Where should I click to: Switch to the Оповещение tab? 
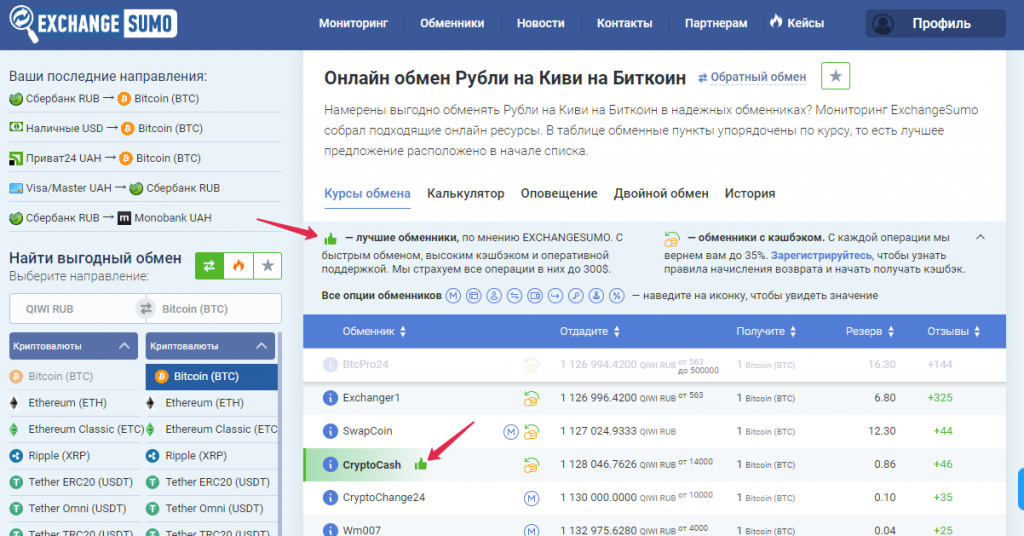[x=559, y=194]
